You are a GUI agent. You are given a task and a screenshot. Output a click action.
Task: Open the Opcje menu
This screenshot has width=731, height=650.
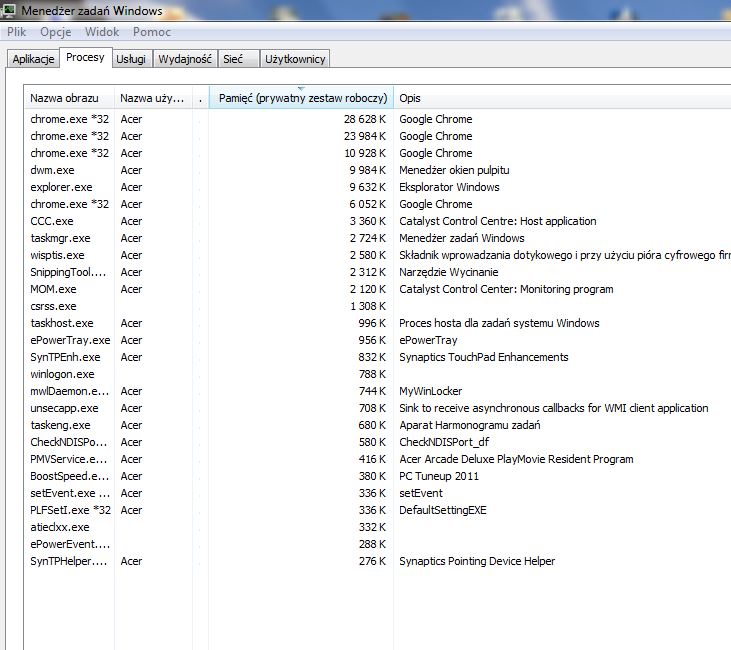tap(55, 32)
